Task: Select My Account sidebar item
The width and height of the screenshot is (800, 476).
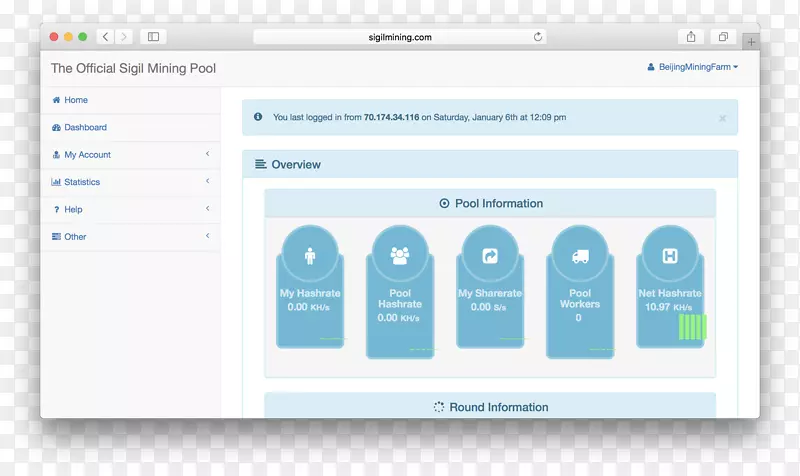Action: [x=131, y=155]
